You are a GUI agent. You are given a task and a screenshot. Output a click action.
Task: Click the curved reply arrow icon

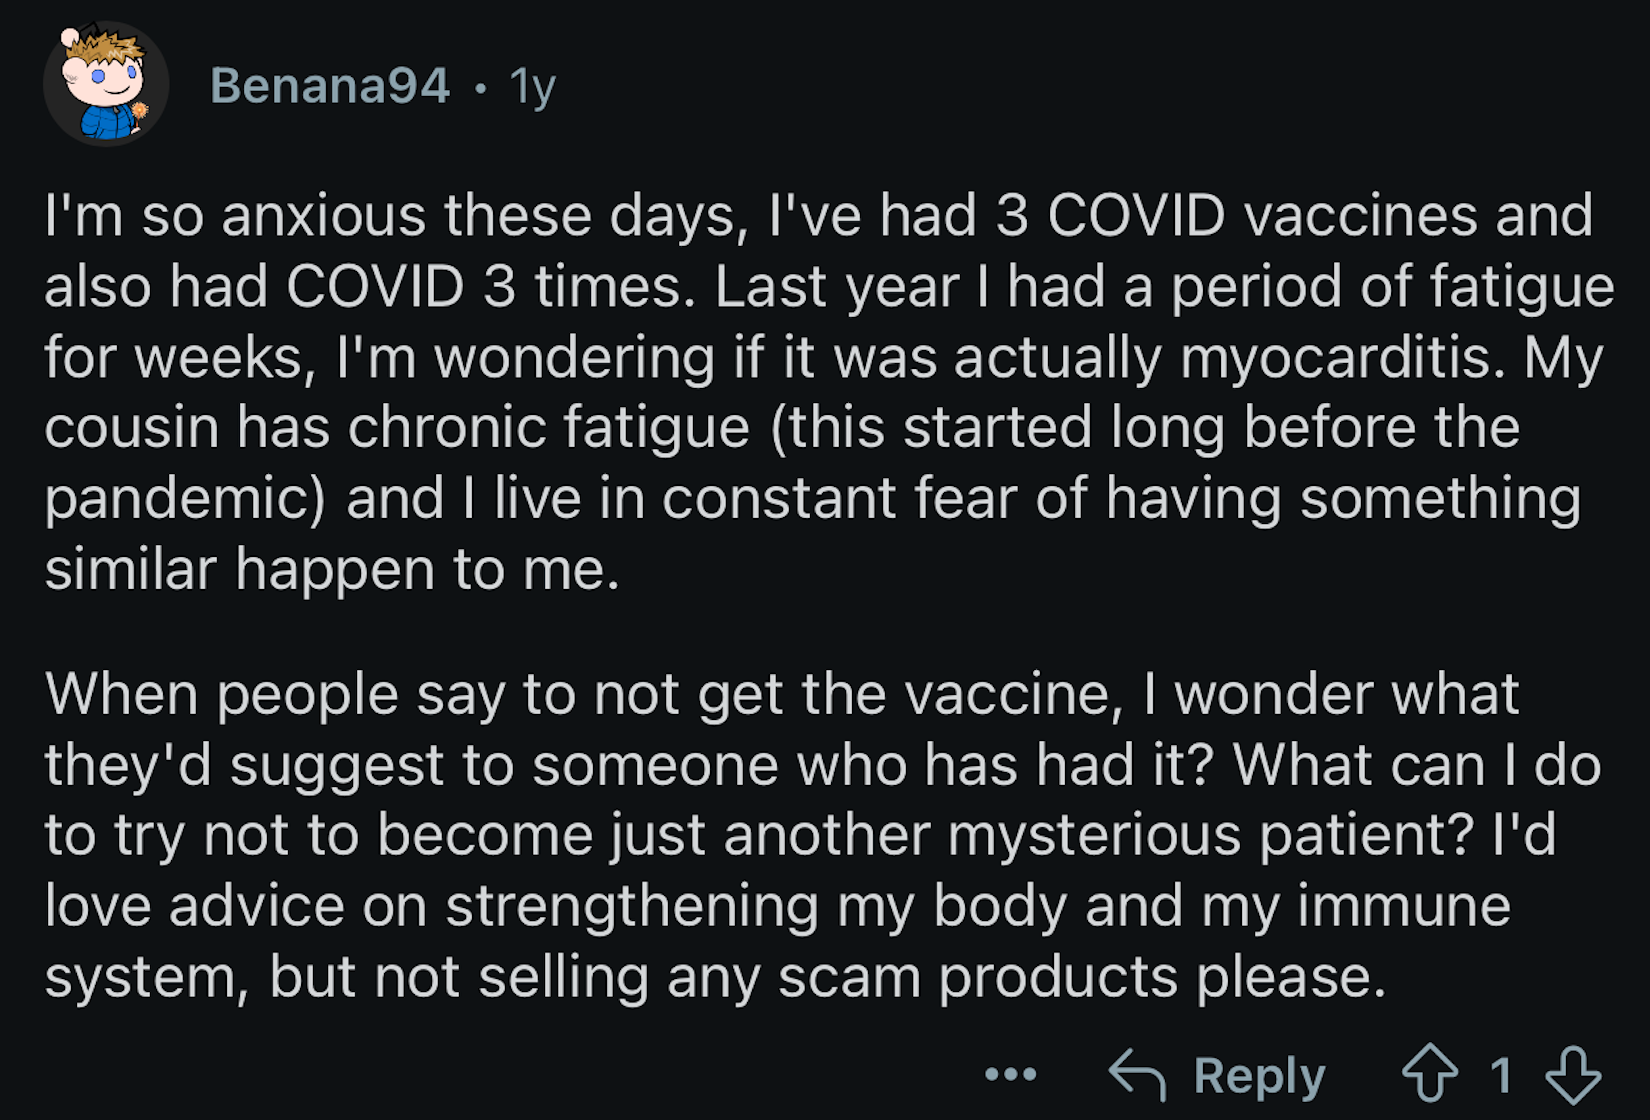pos(1137,1075)
